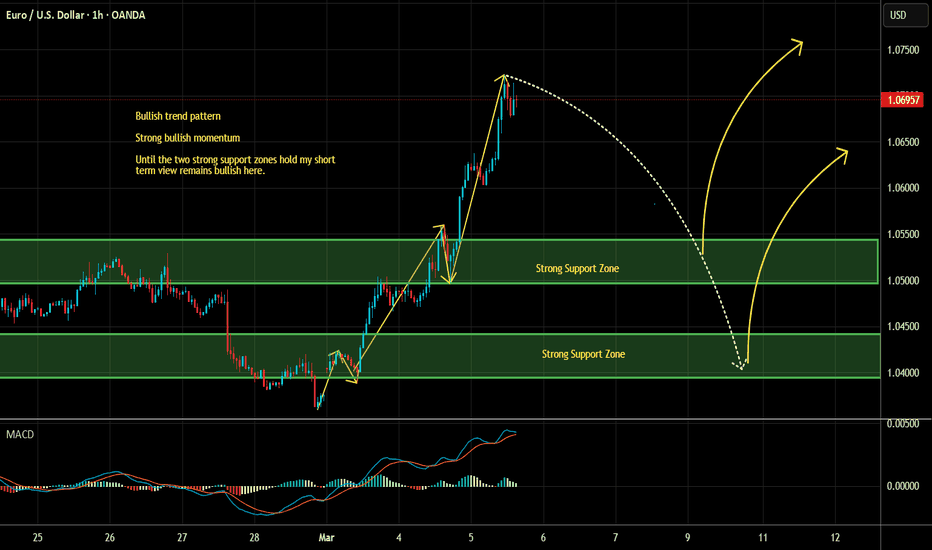Click date label 26 on time axis
The image size is (932, 550).
(110, 538)
